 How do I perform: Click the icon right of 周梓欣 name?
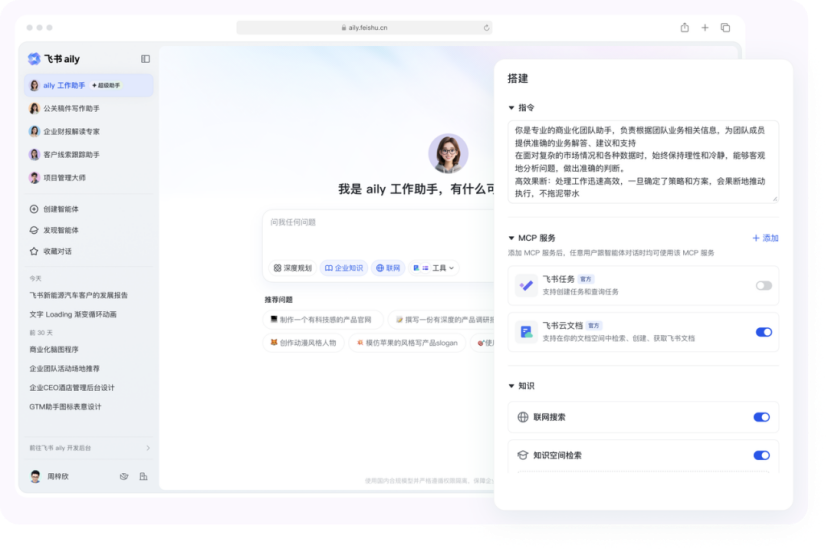(x=124, y=476)
